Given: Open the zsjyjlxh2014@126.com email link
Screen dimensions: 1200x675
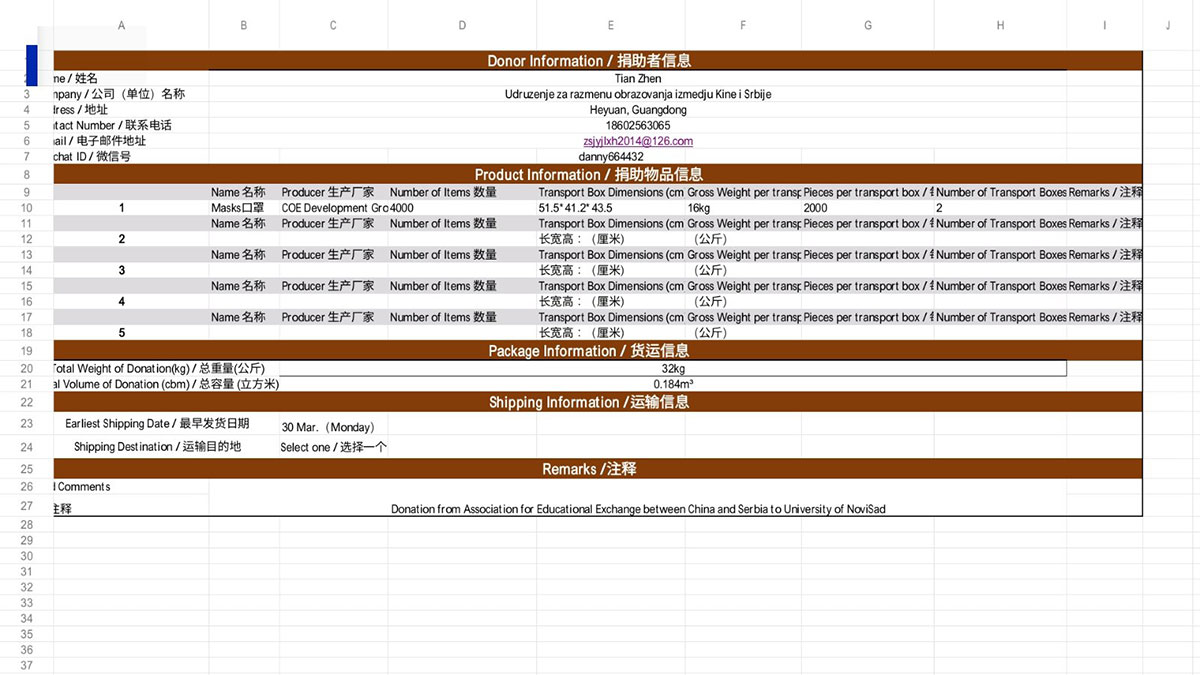Looking at the screenshot, I should [638, 141].
